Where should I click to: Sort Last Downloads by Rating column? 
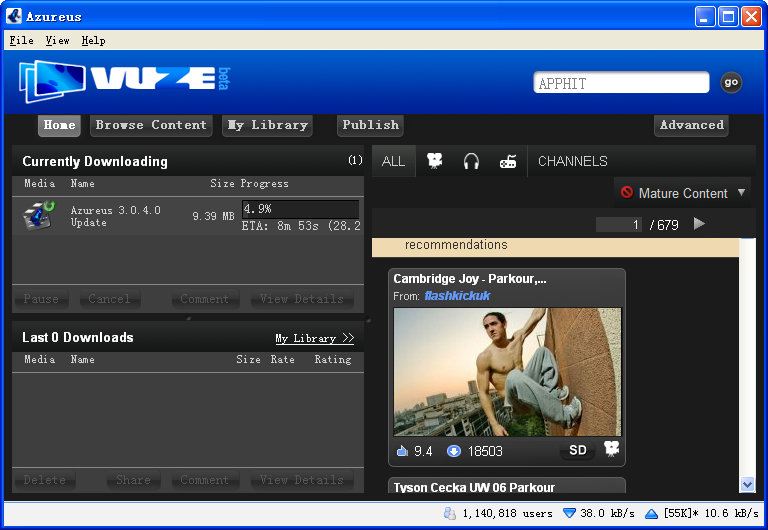(333, 359)
